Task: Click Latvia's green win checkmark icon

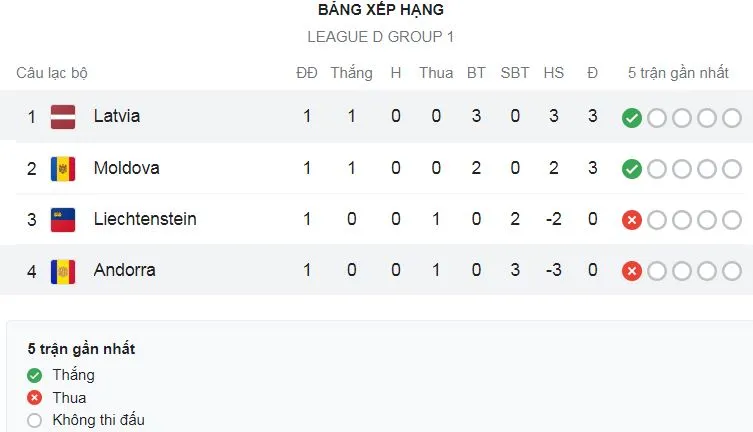Action: [631, 117]
